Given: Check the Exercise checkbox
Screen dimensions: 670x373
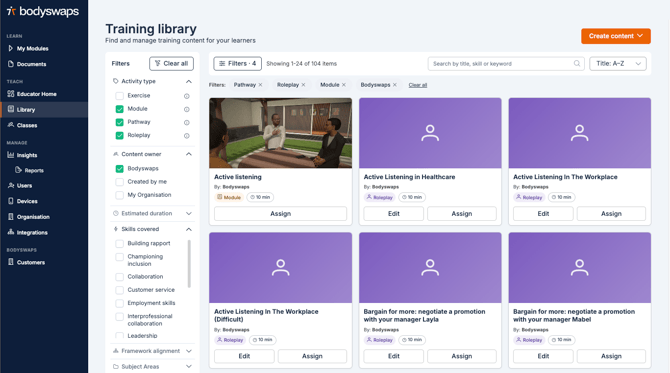Looking at the screenshot, I should pos(120,96).
